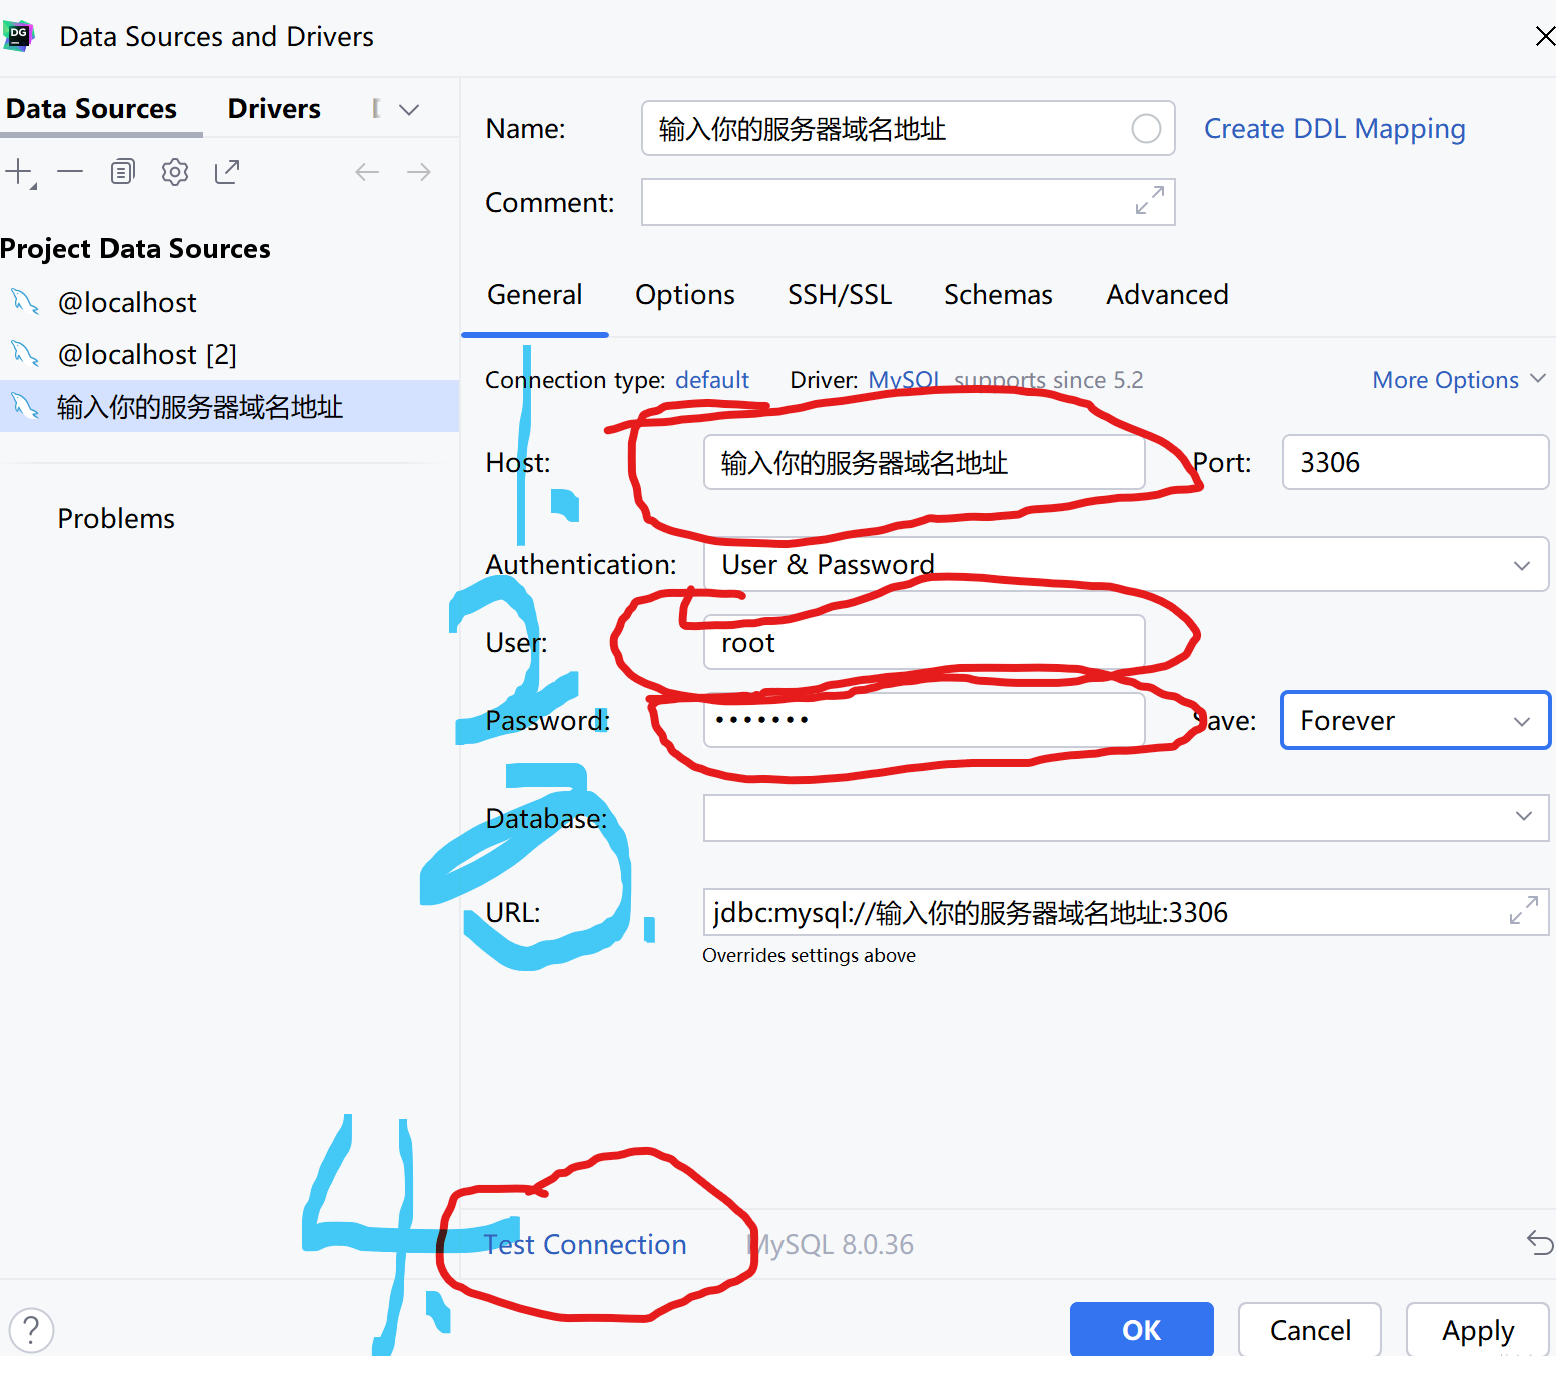
Task: Click the color circle in Name field
Action: pyautogui.click(x=1146, y=128)
